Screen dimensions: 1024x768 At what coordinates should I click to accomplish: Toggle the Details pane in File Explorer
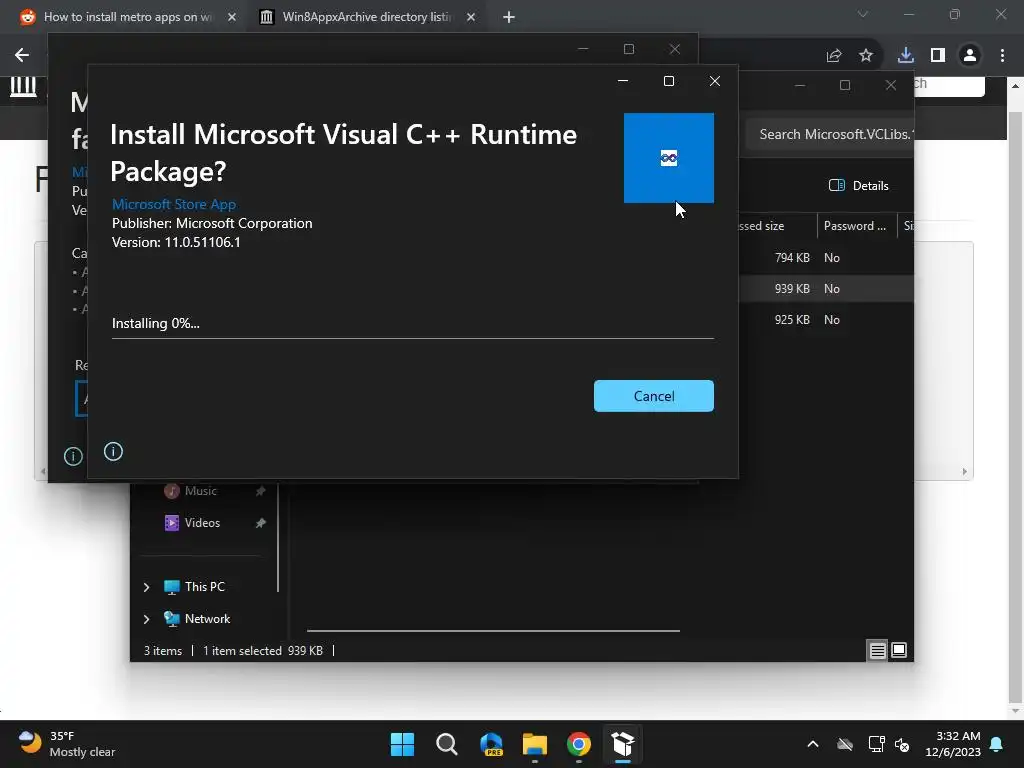pyautogui.click(x=859, y=185)
